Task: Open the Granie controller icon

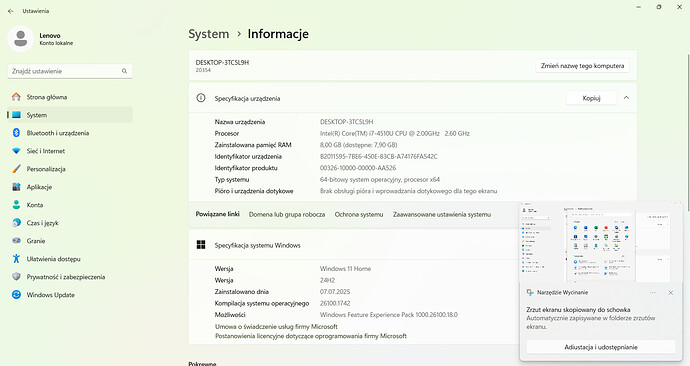Action: 16,241
